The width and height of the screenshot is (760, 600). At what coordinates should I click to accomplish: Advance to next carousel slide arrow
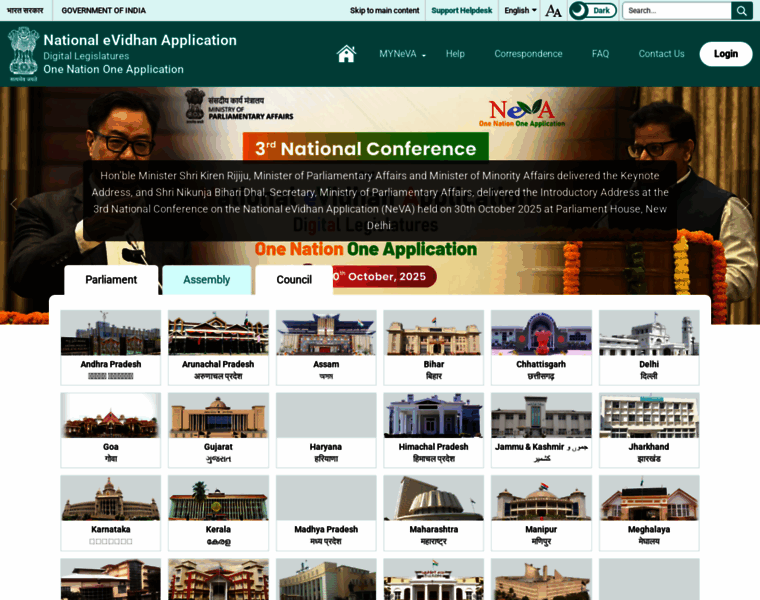pos(745,205)
